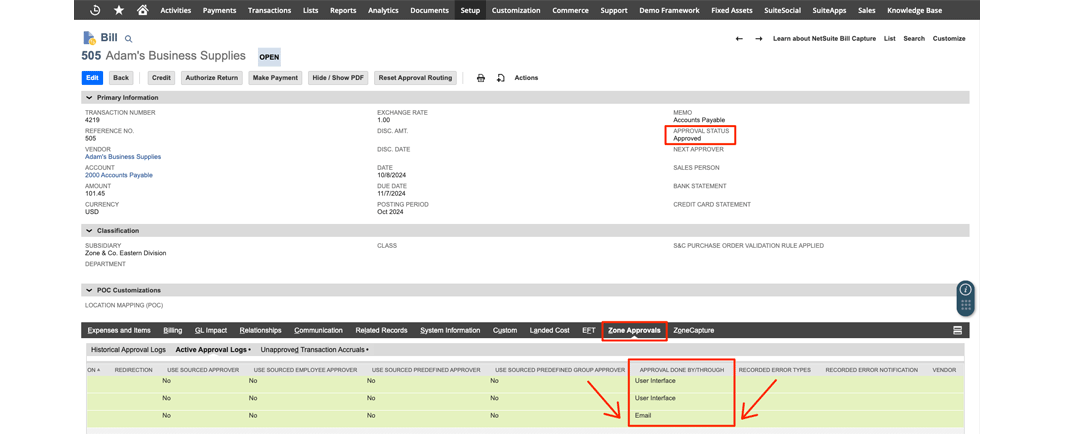
Task: Switch to the Related Records tab
Action: coord(382,331)
